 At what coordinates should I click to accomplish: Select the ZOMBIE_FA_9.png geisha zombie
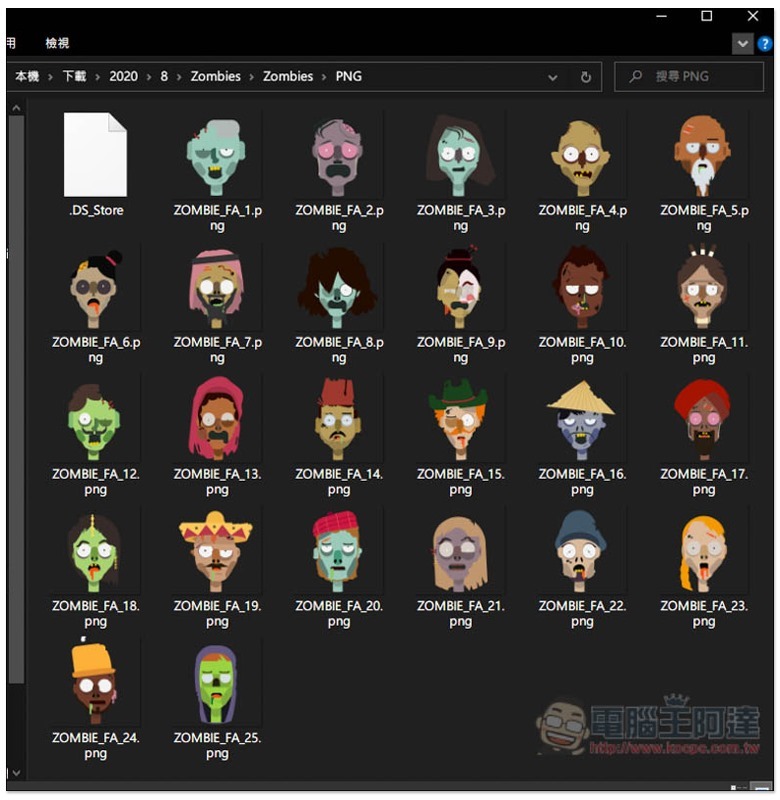[x=460, y=287]
